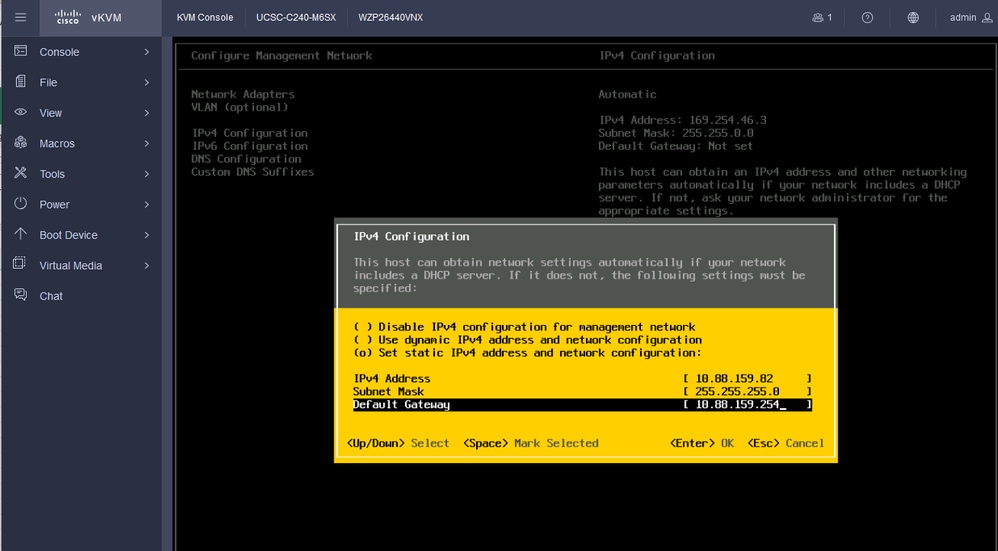Click the Subnet Mask field 255.255.255.0
Image resolution: width=998 pixels, height=551 pixels.
tap(747, 391)
